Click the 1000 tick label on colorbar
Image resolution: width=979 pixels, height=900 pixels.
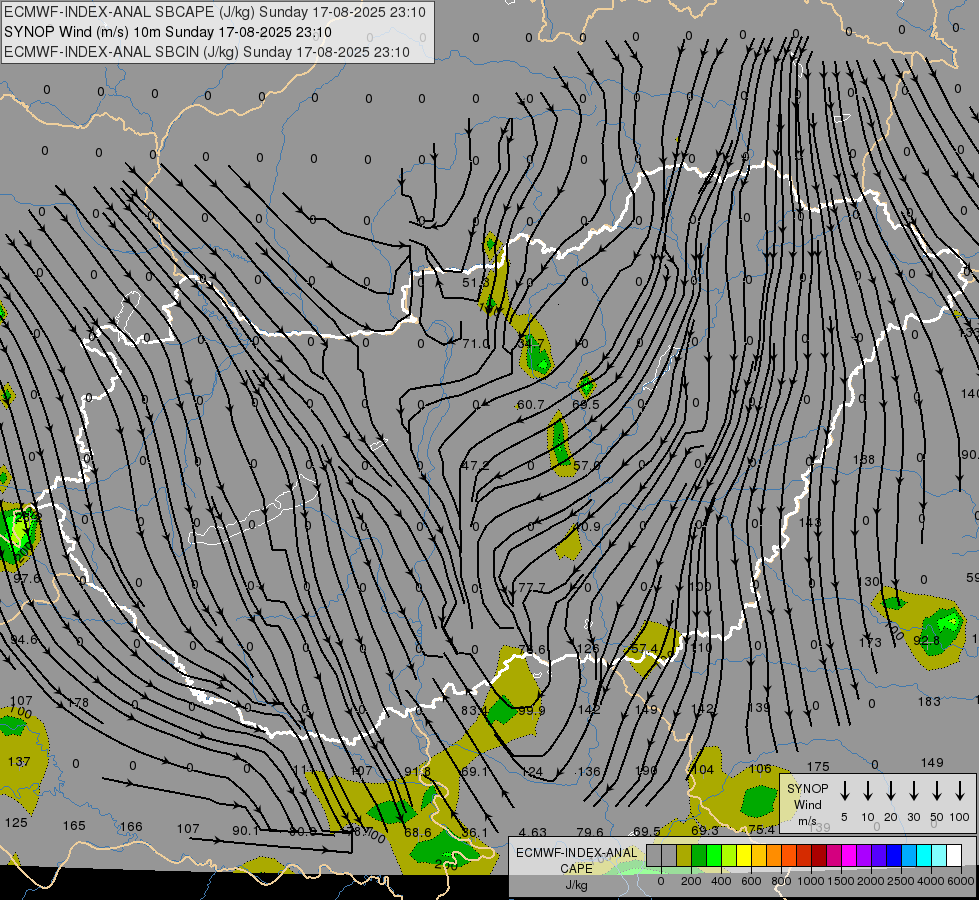tap(811, 881)
